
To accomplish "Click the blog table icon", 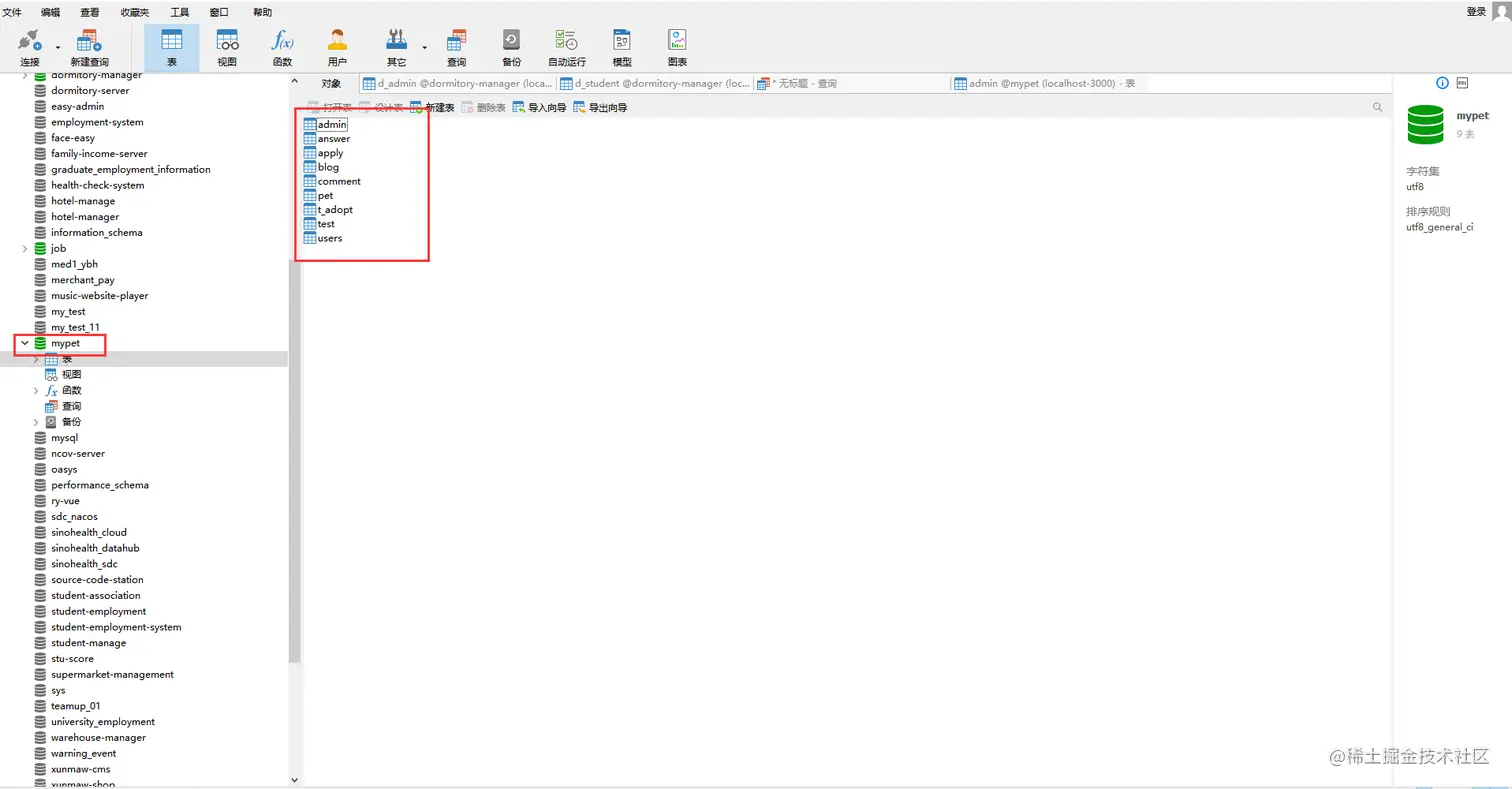I will [x=310, y=167].
